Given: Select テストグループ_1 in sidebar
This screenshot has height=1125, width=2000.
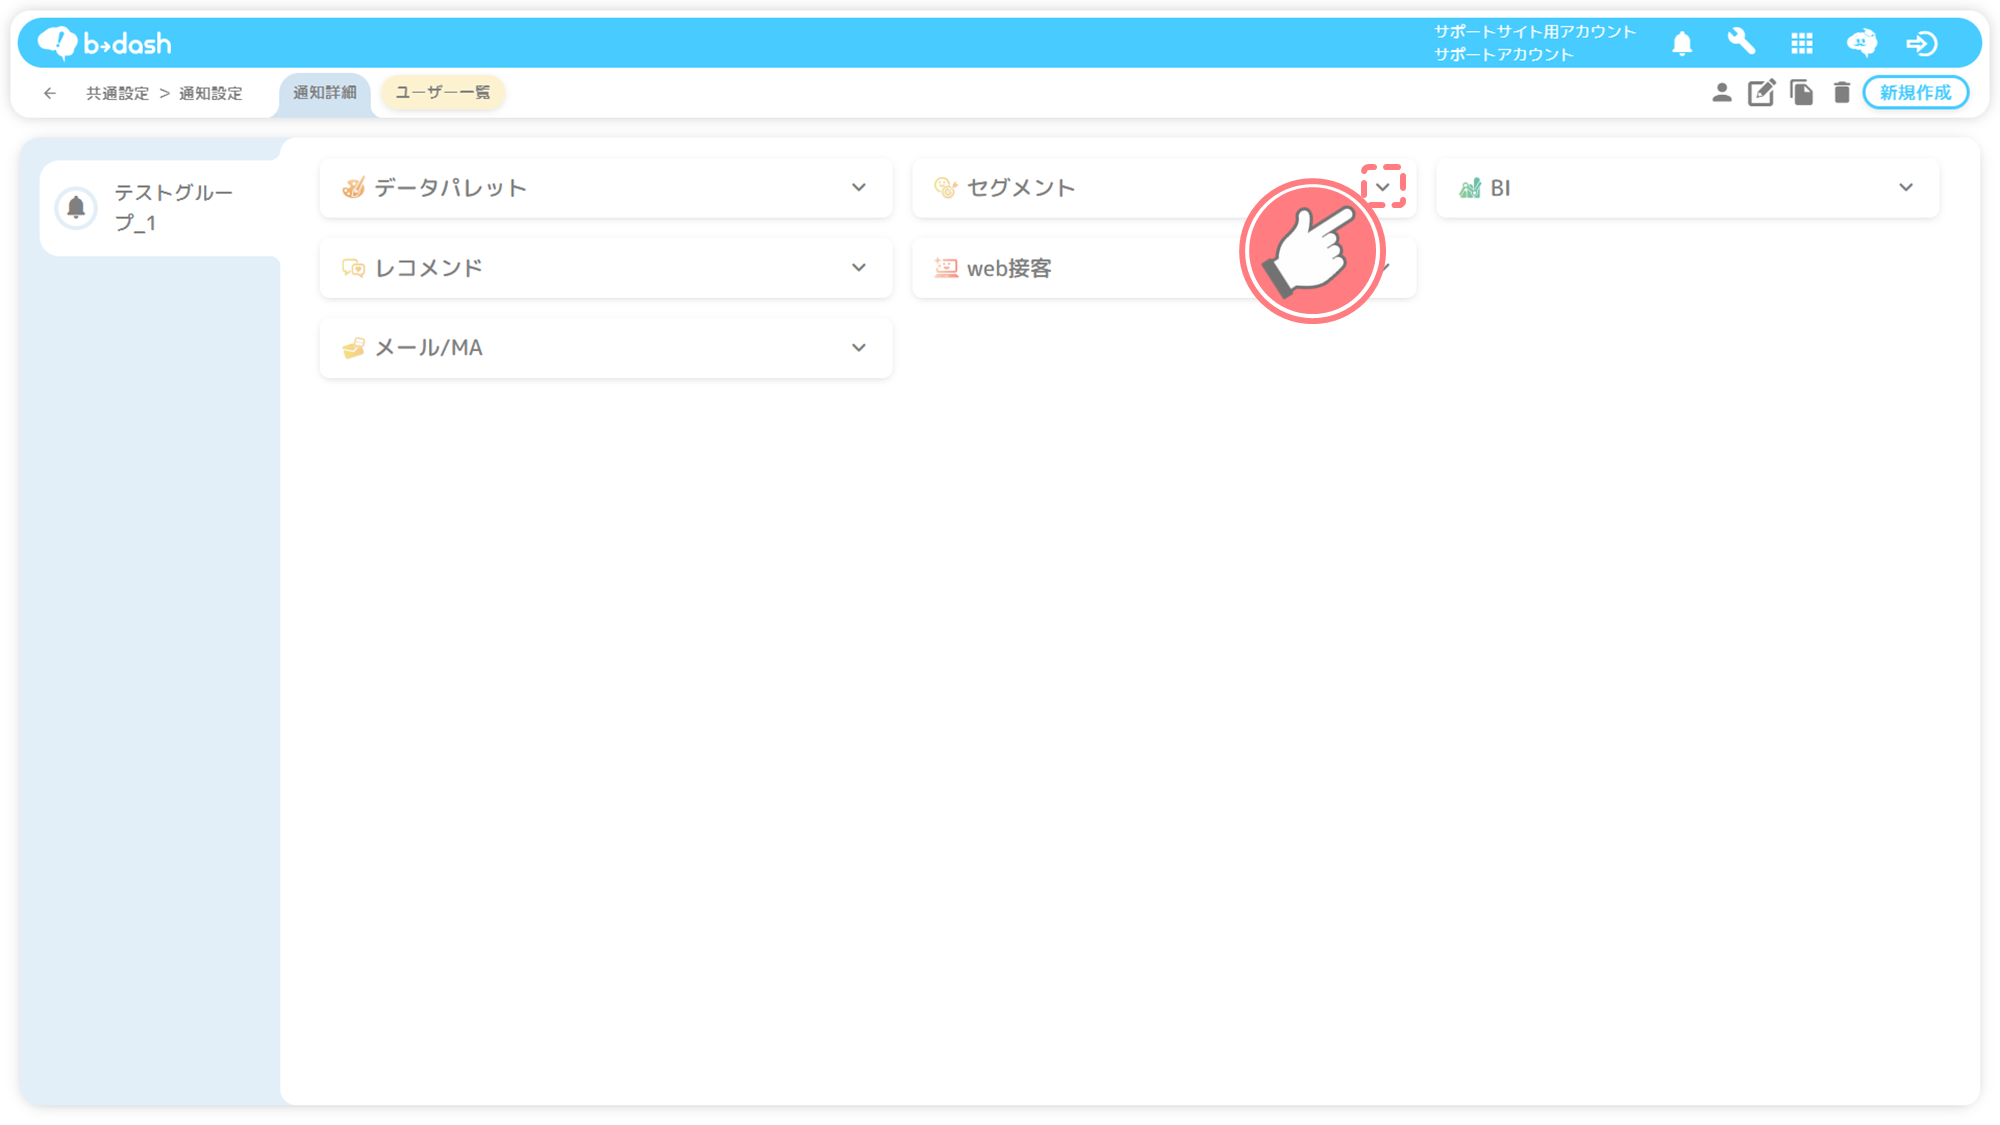Looking at the screenshot, I should 160,208.
